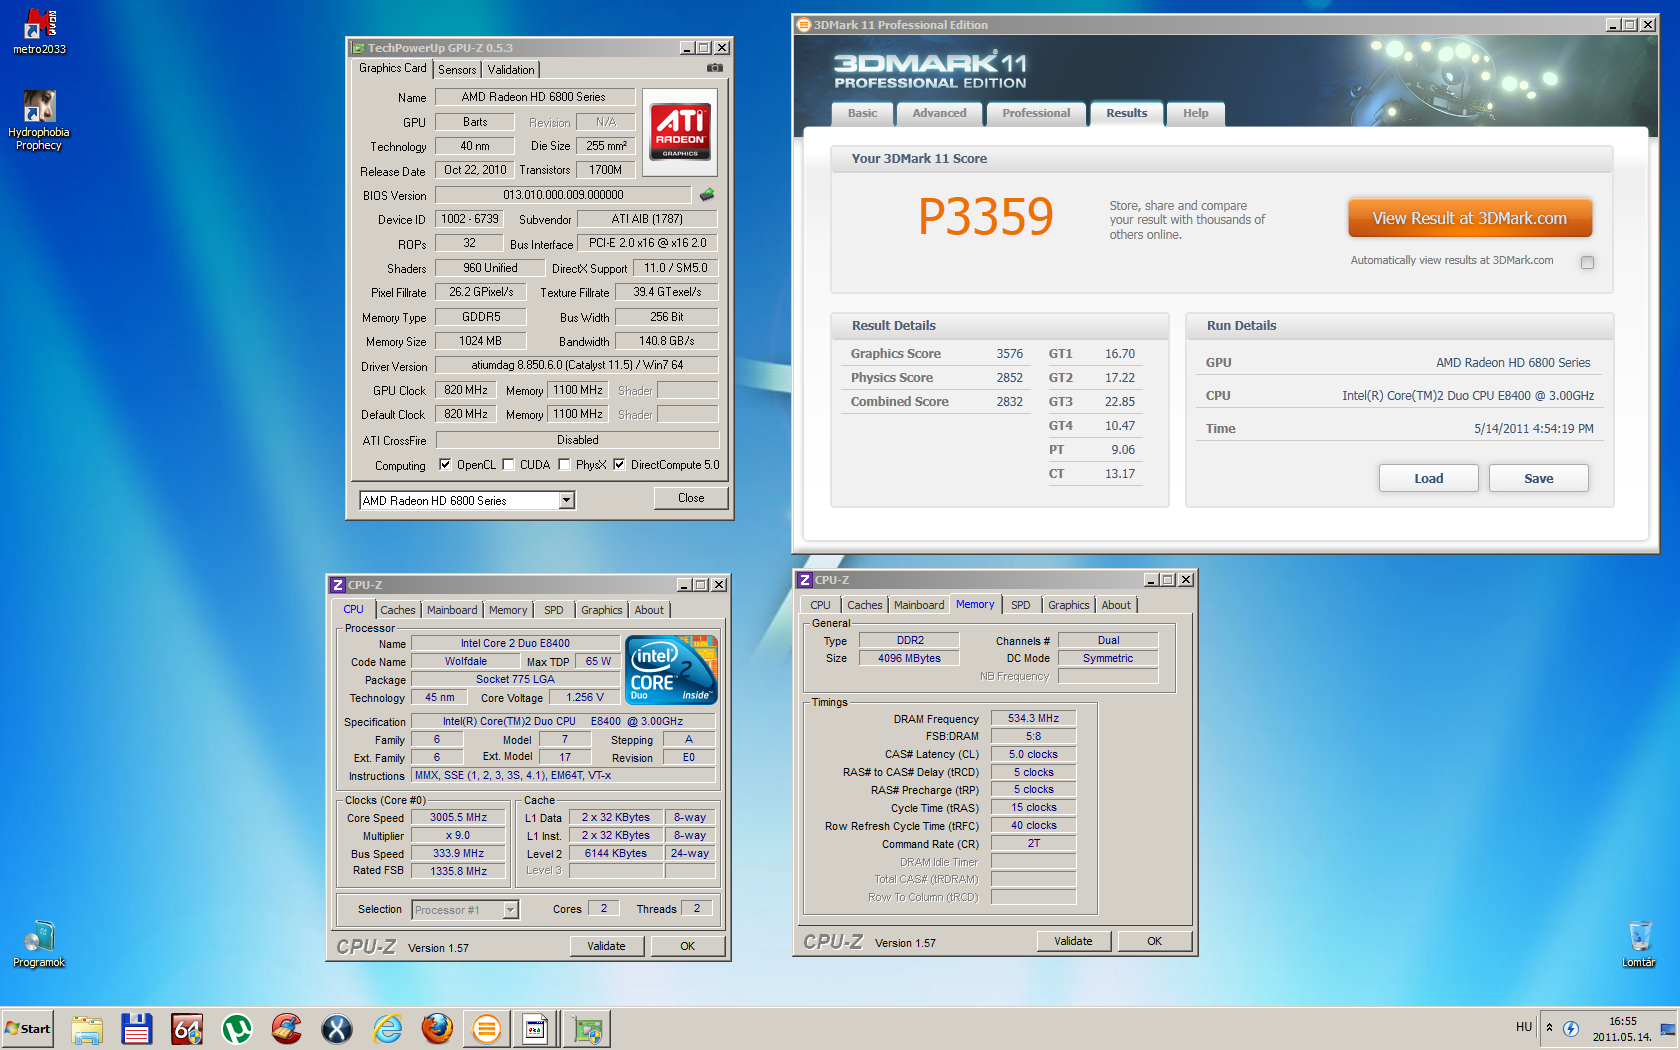Click the BIOS save chip icon
Screen dimensions: 1680x1050
707,195
